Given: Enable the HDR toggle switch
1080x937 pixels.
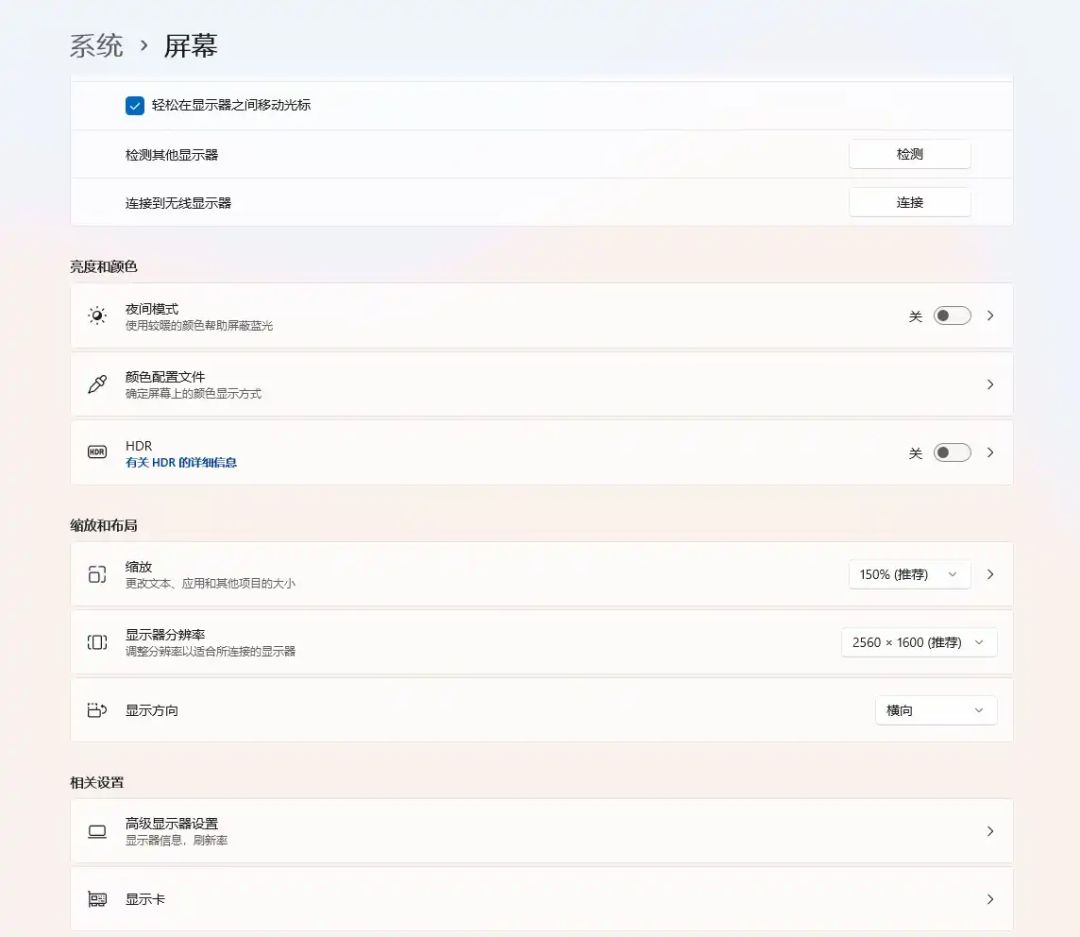Looking at the screenshot, I should pos(952,453).
